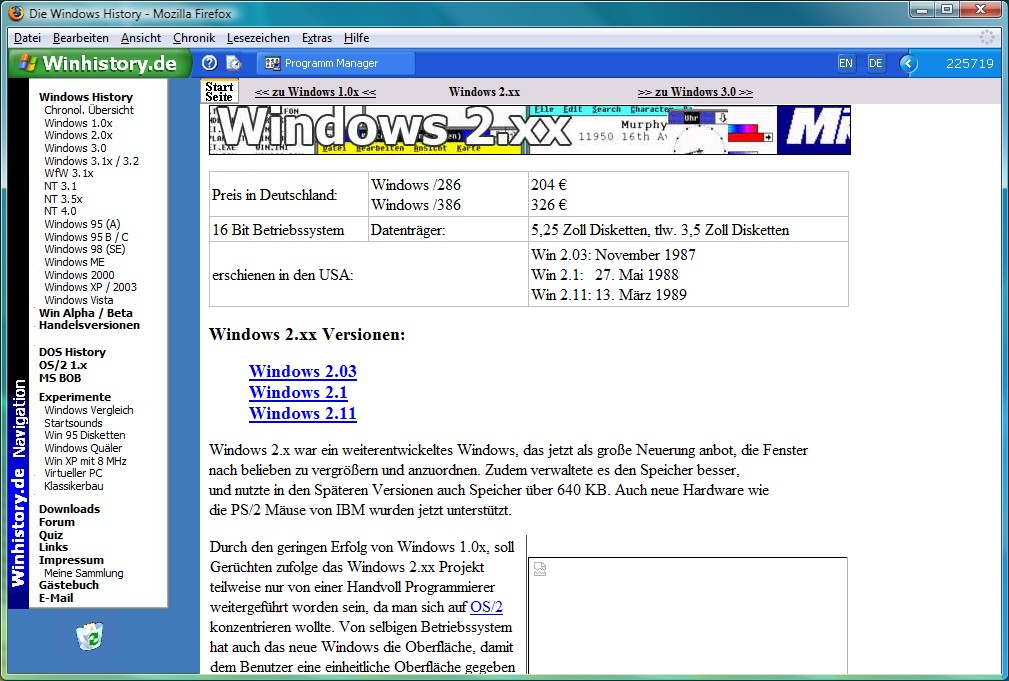Click the visitor counter 225719
This screenshot has width=1009, height=681.
[969, 63]
